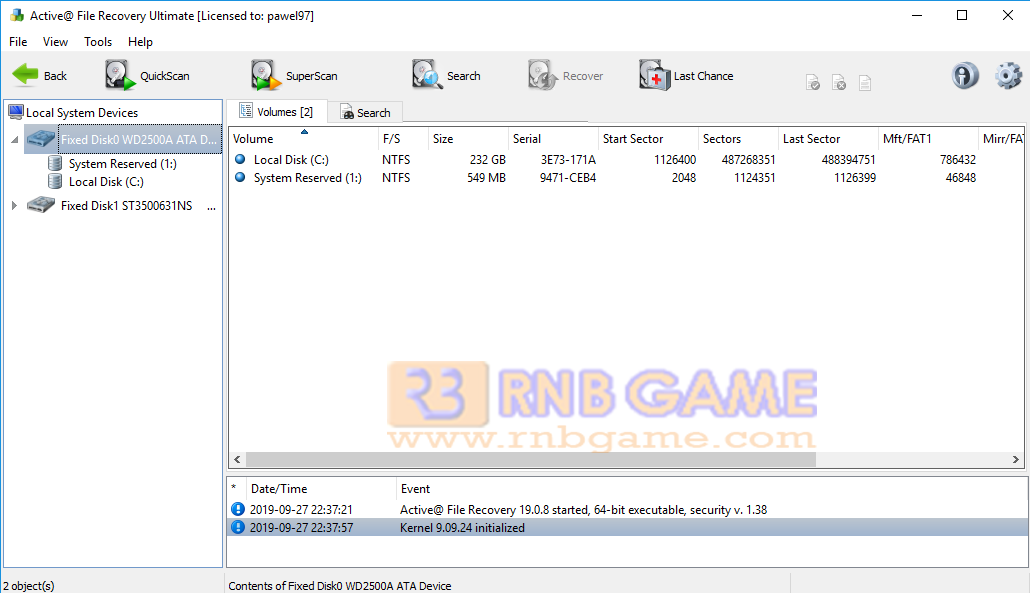Click the info icon for the Kernel initialized entry
The image size is (1030, 593).
[x=238, y=527]
